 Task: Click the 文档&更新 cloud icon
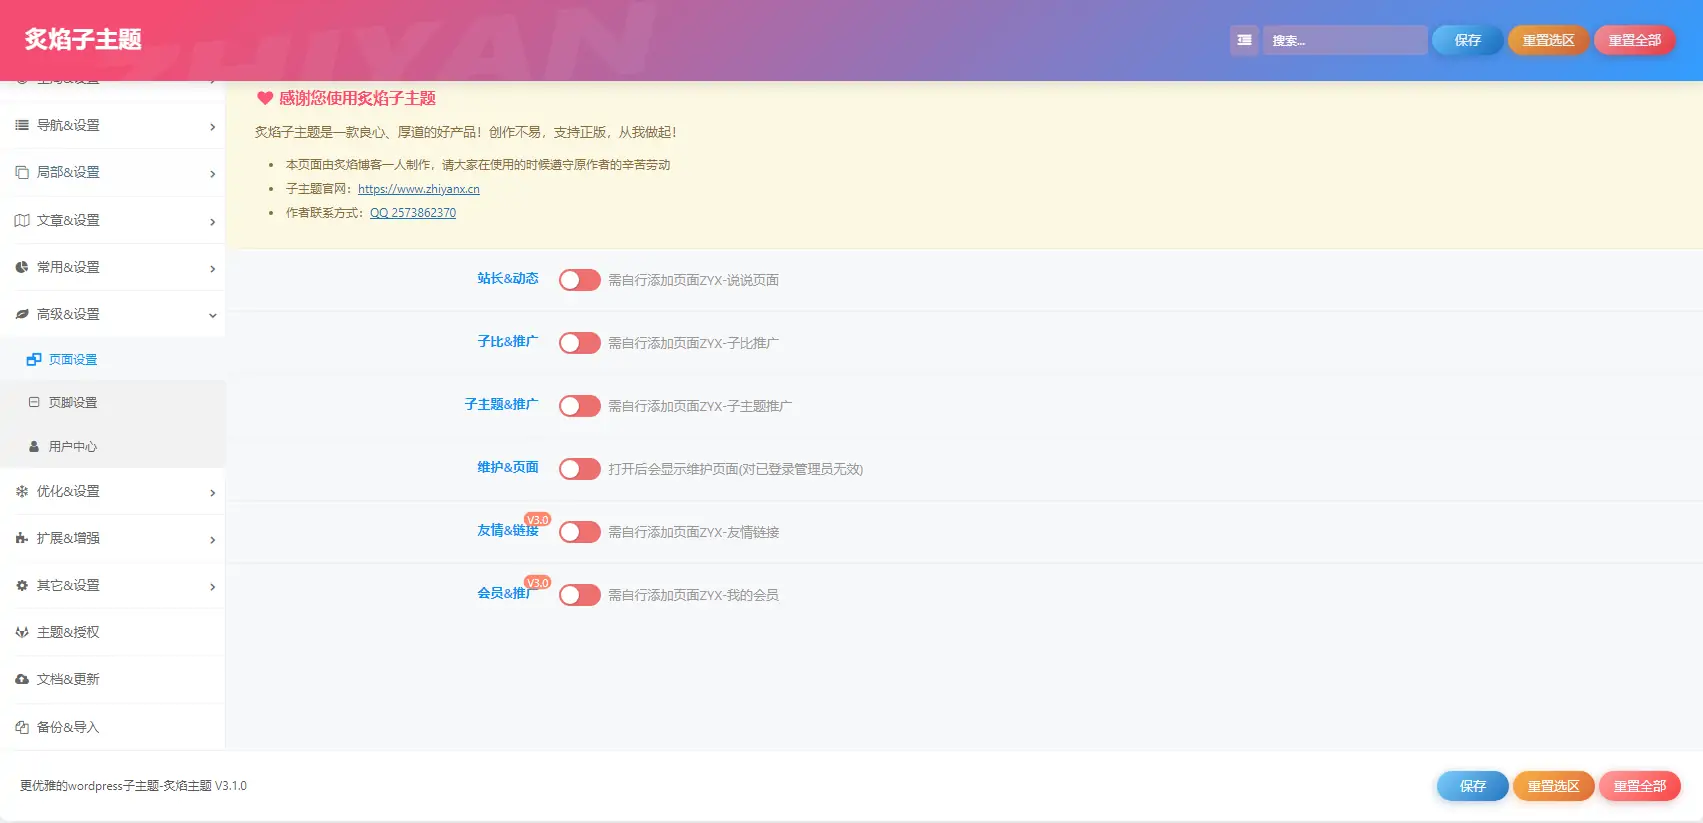(22, 679)
